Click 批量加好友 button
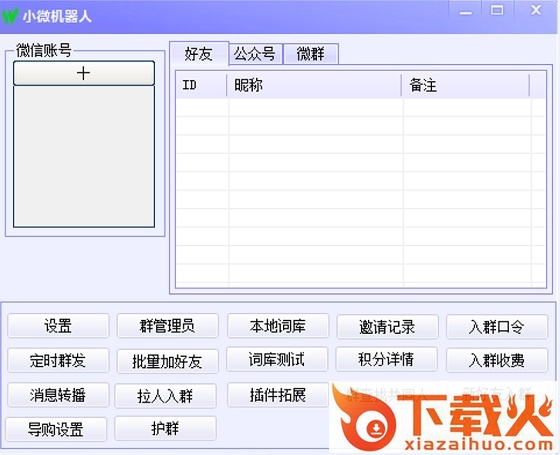This screenshot has height=455, width=560. coord(168,361)
